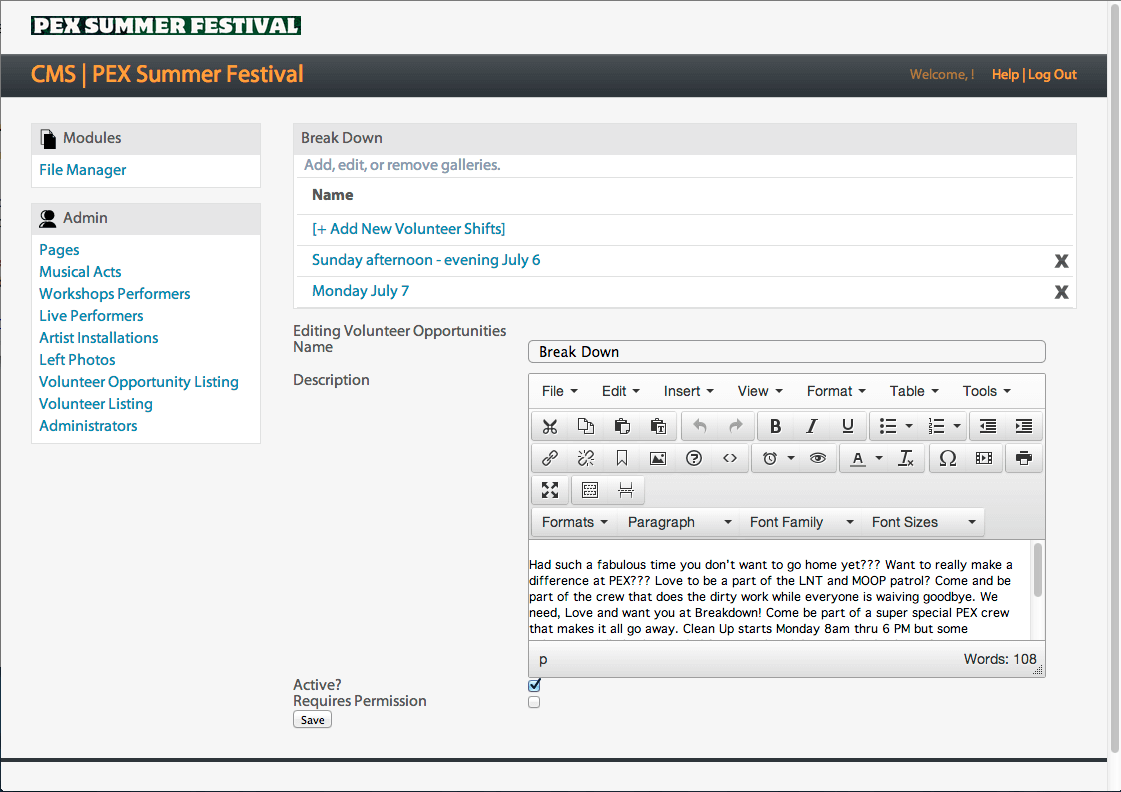
Task: Click the Name input field
Action: 786,352
